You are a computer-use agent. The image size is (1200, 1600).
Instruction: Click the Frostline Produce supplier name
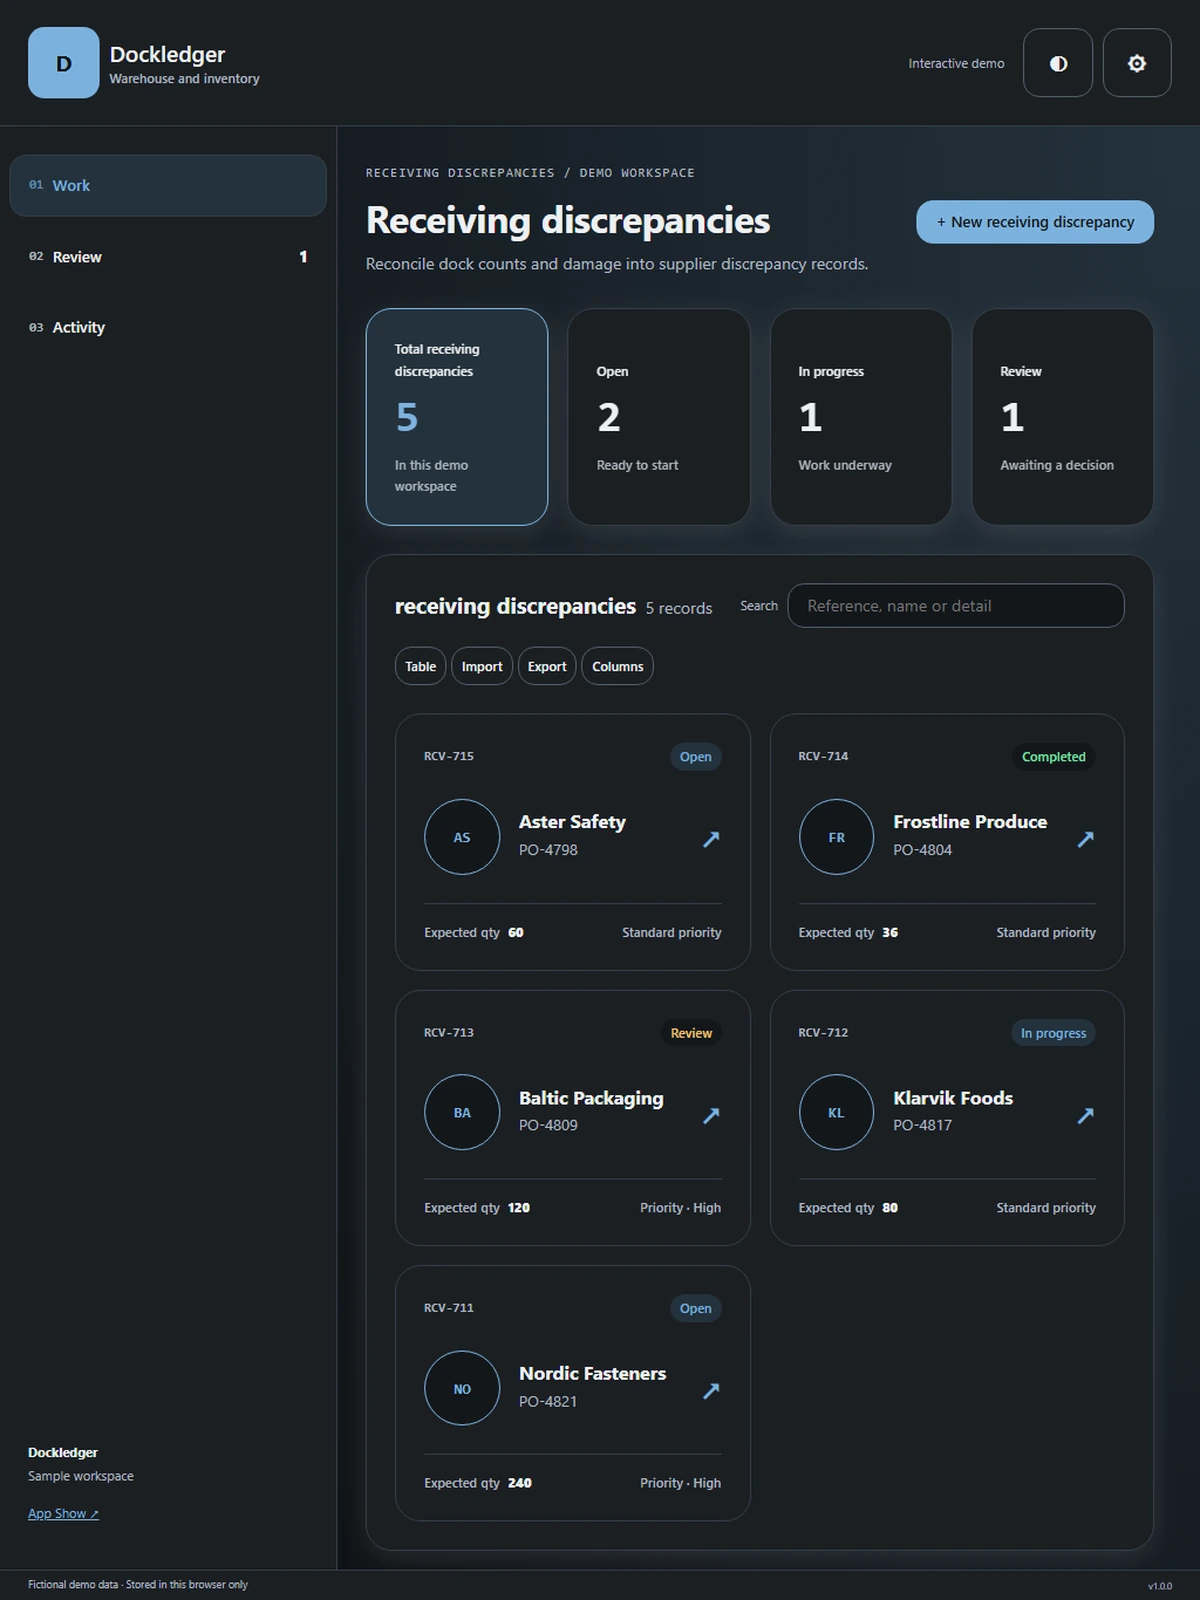tap(970, 822)
